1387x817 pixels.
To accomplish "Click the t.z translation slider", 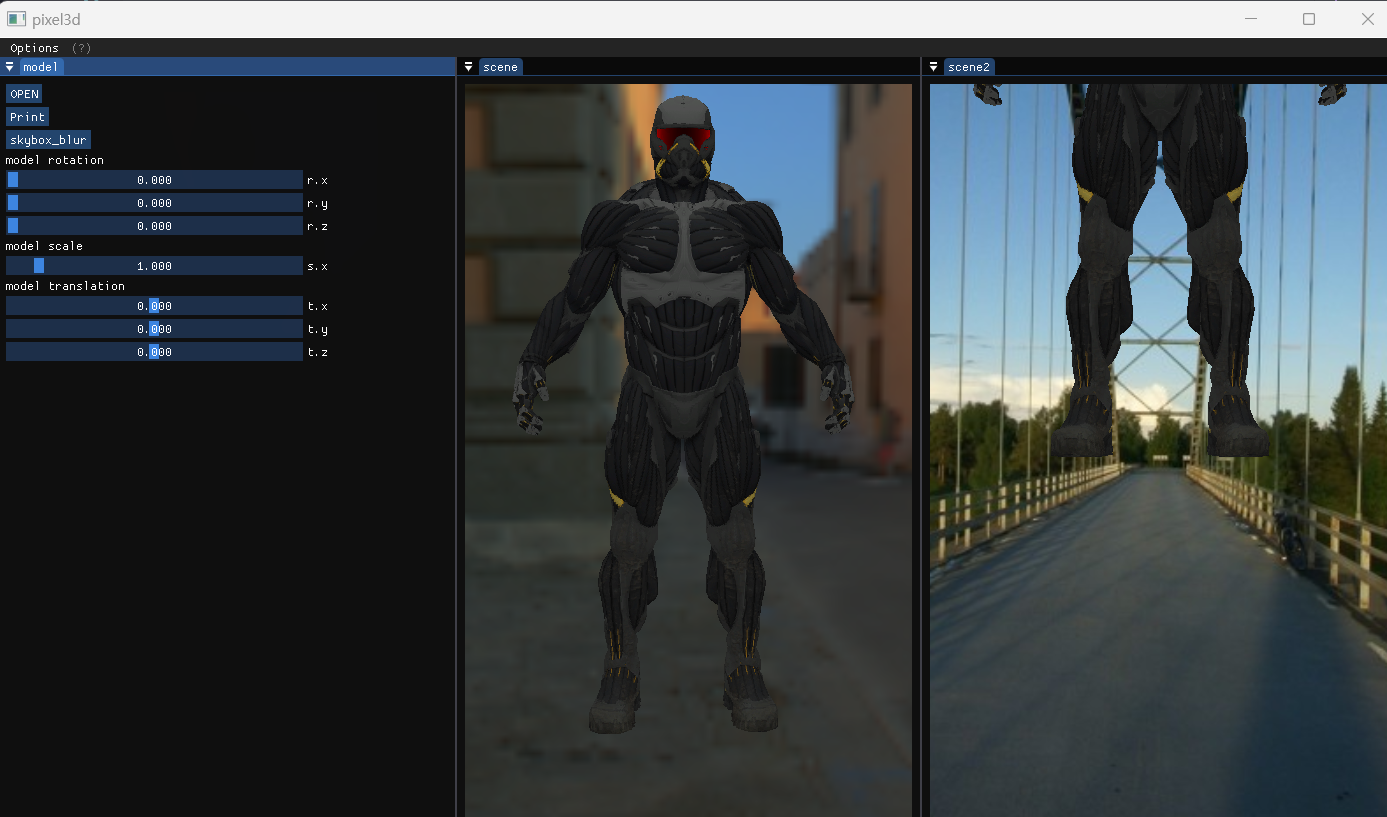I will pyautogui.click(x=154, y=352).
